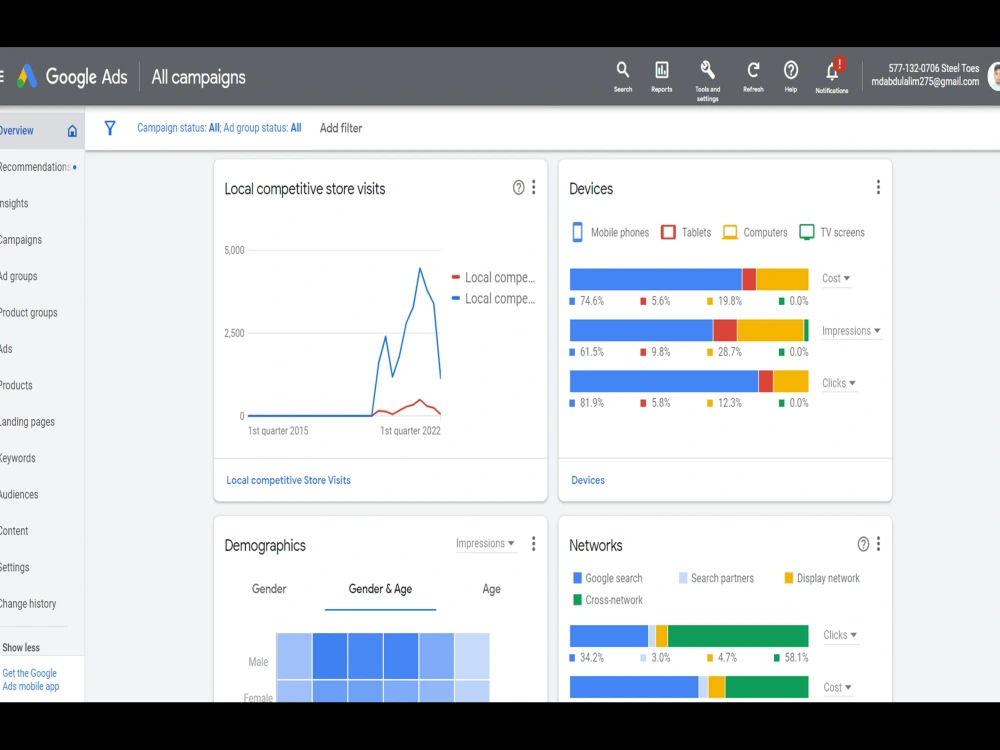Open the Help question mark
The width and height of the screenshot is (1000, 750).
pos(791,77)
